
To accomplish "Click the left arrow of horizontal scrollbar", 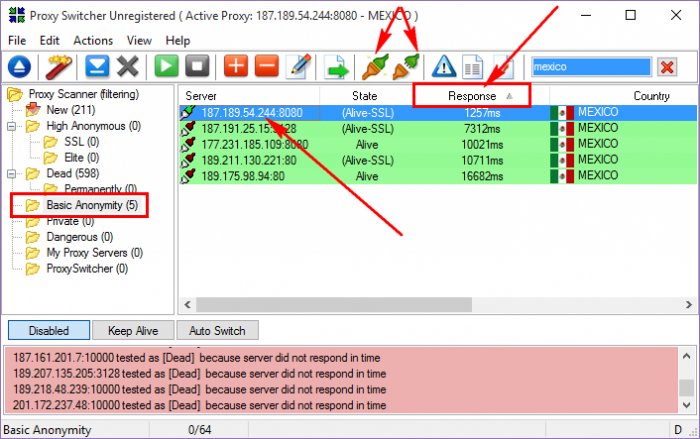I will (188, 305).
